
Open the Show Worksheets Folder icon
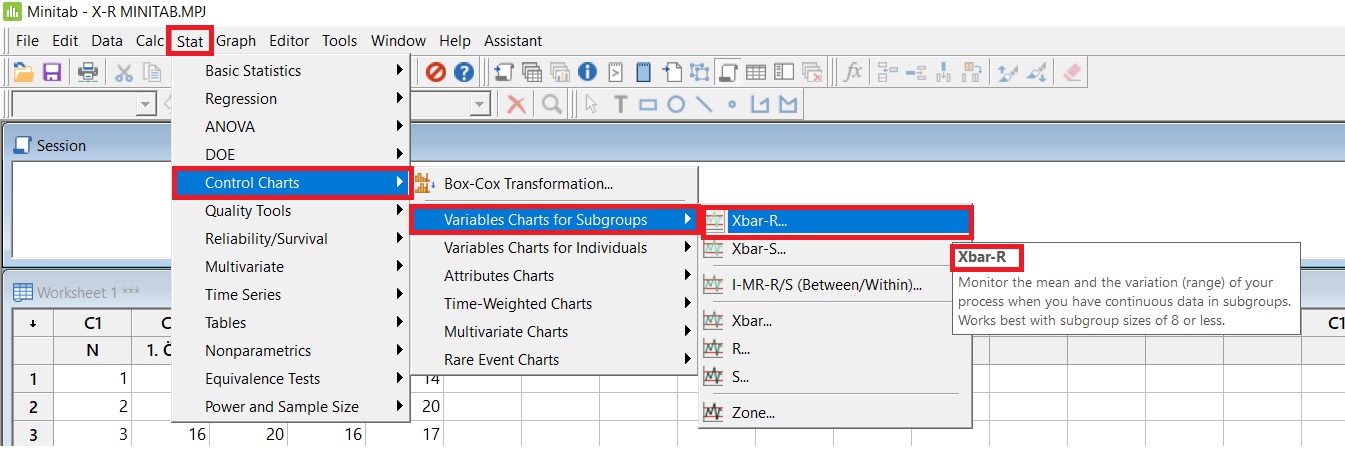click(531, 72)
